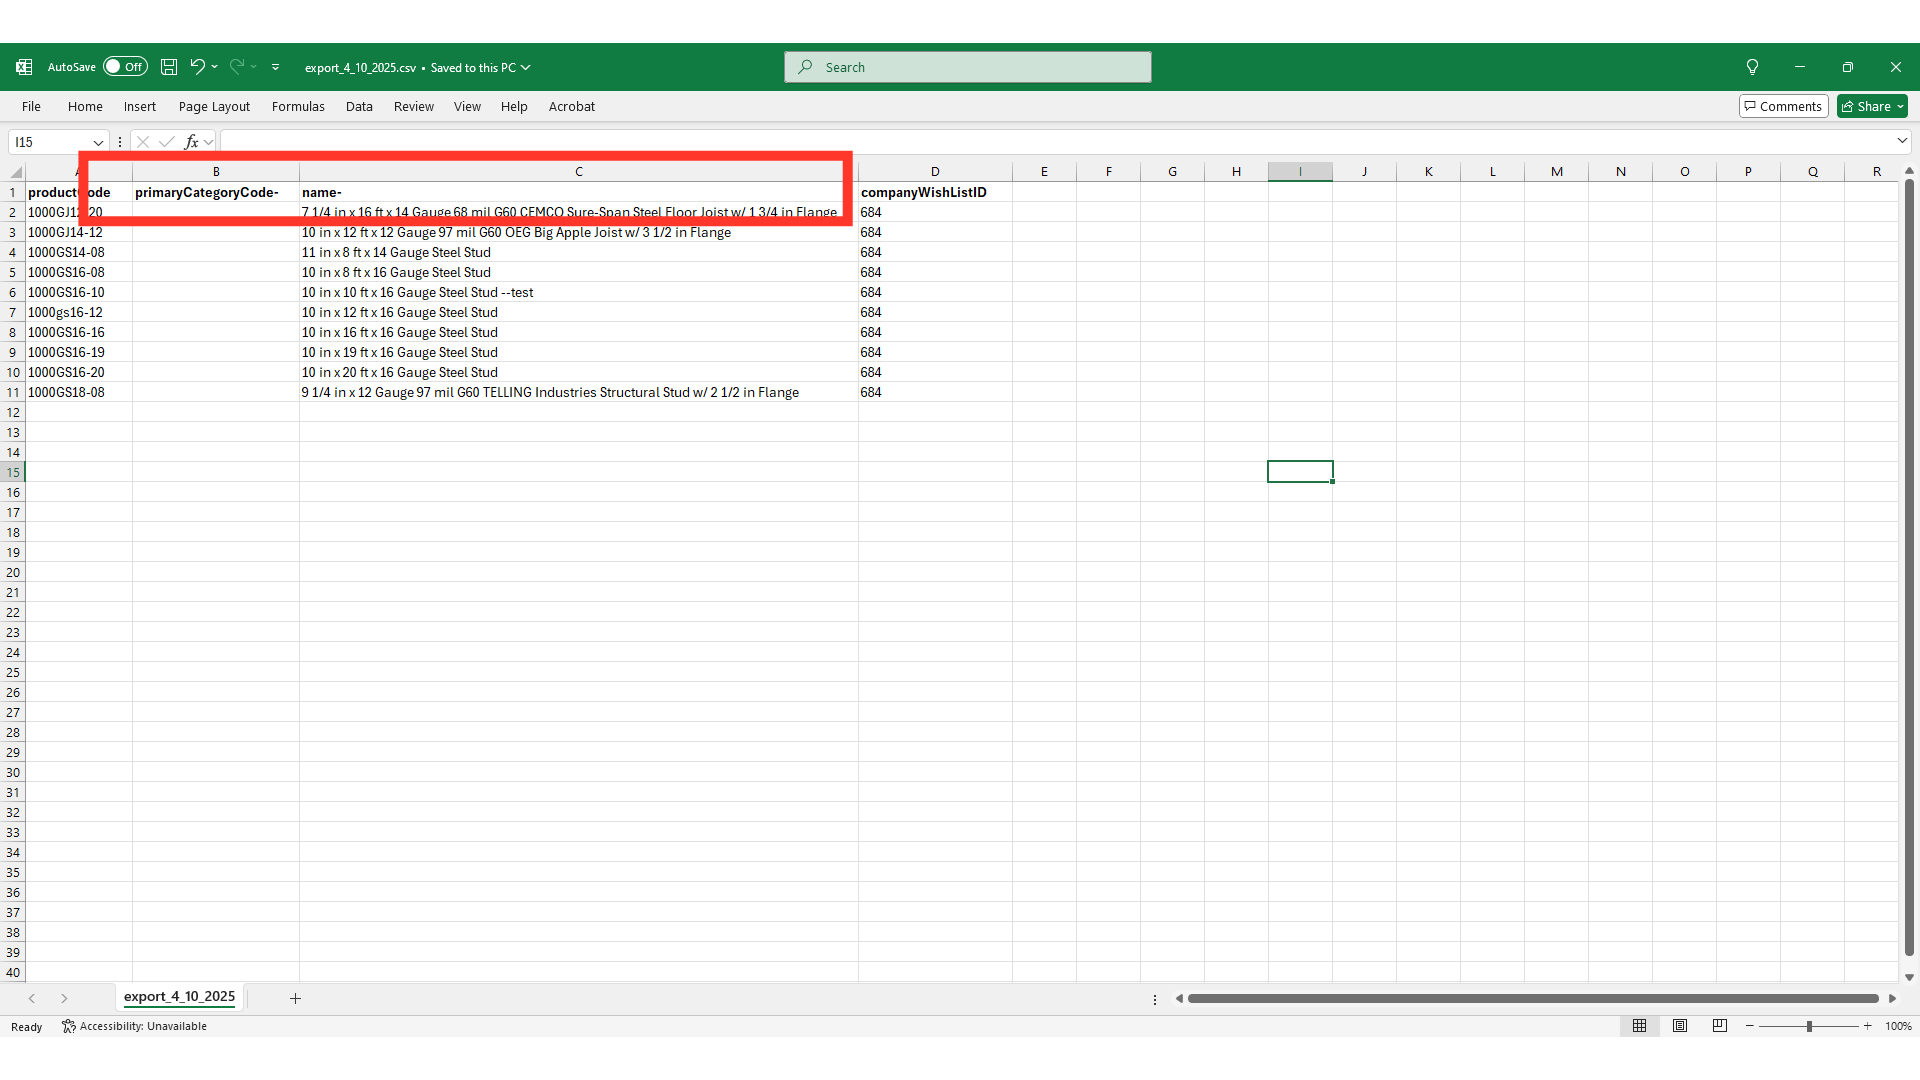Switch to Page Break Preview view
The height and width of the screenshot is (1080, 1920).
click(1720, 1026)
